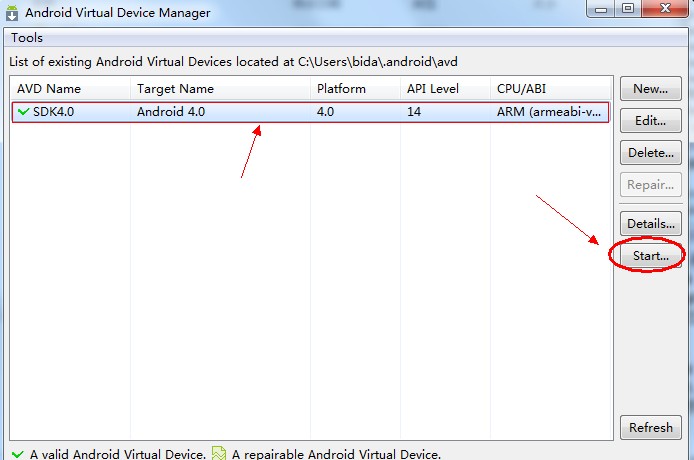Click the green checkmark beside SDK4.0
694x460 pixels.
(x=23, y=112)
